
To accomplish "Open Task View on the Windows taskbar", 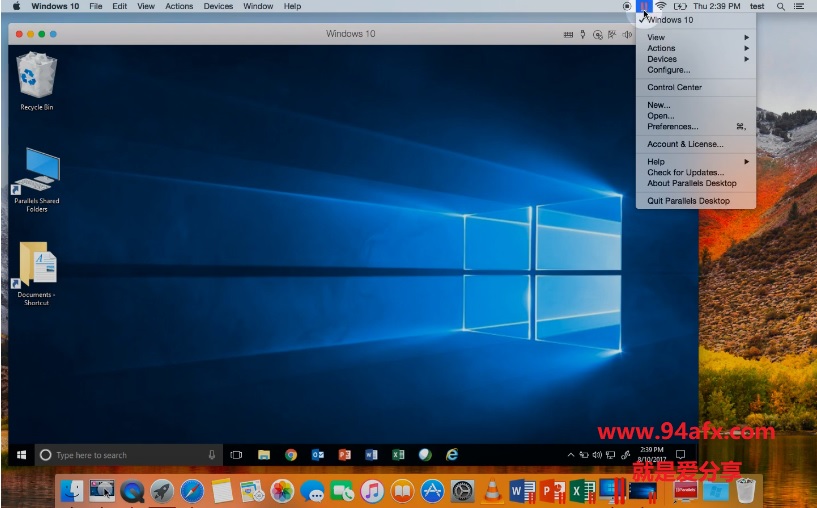I will tap(236, 455).
